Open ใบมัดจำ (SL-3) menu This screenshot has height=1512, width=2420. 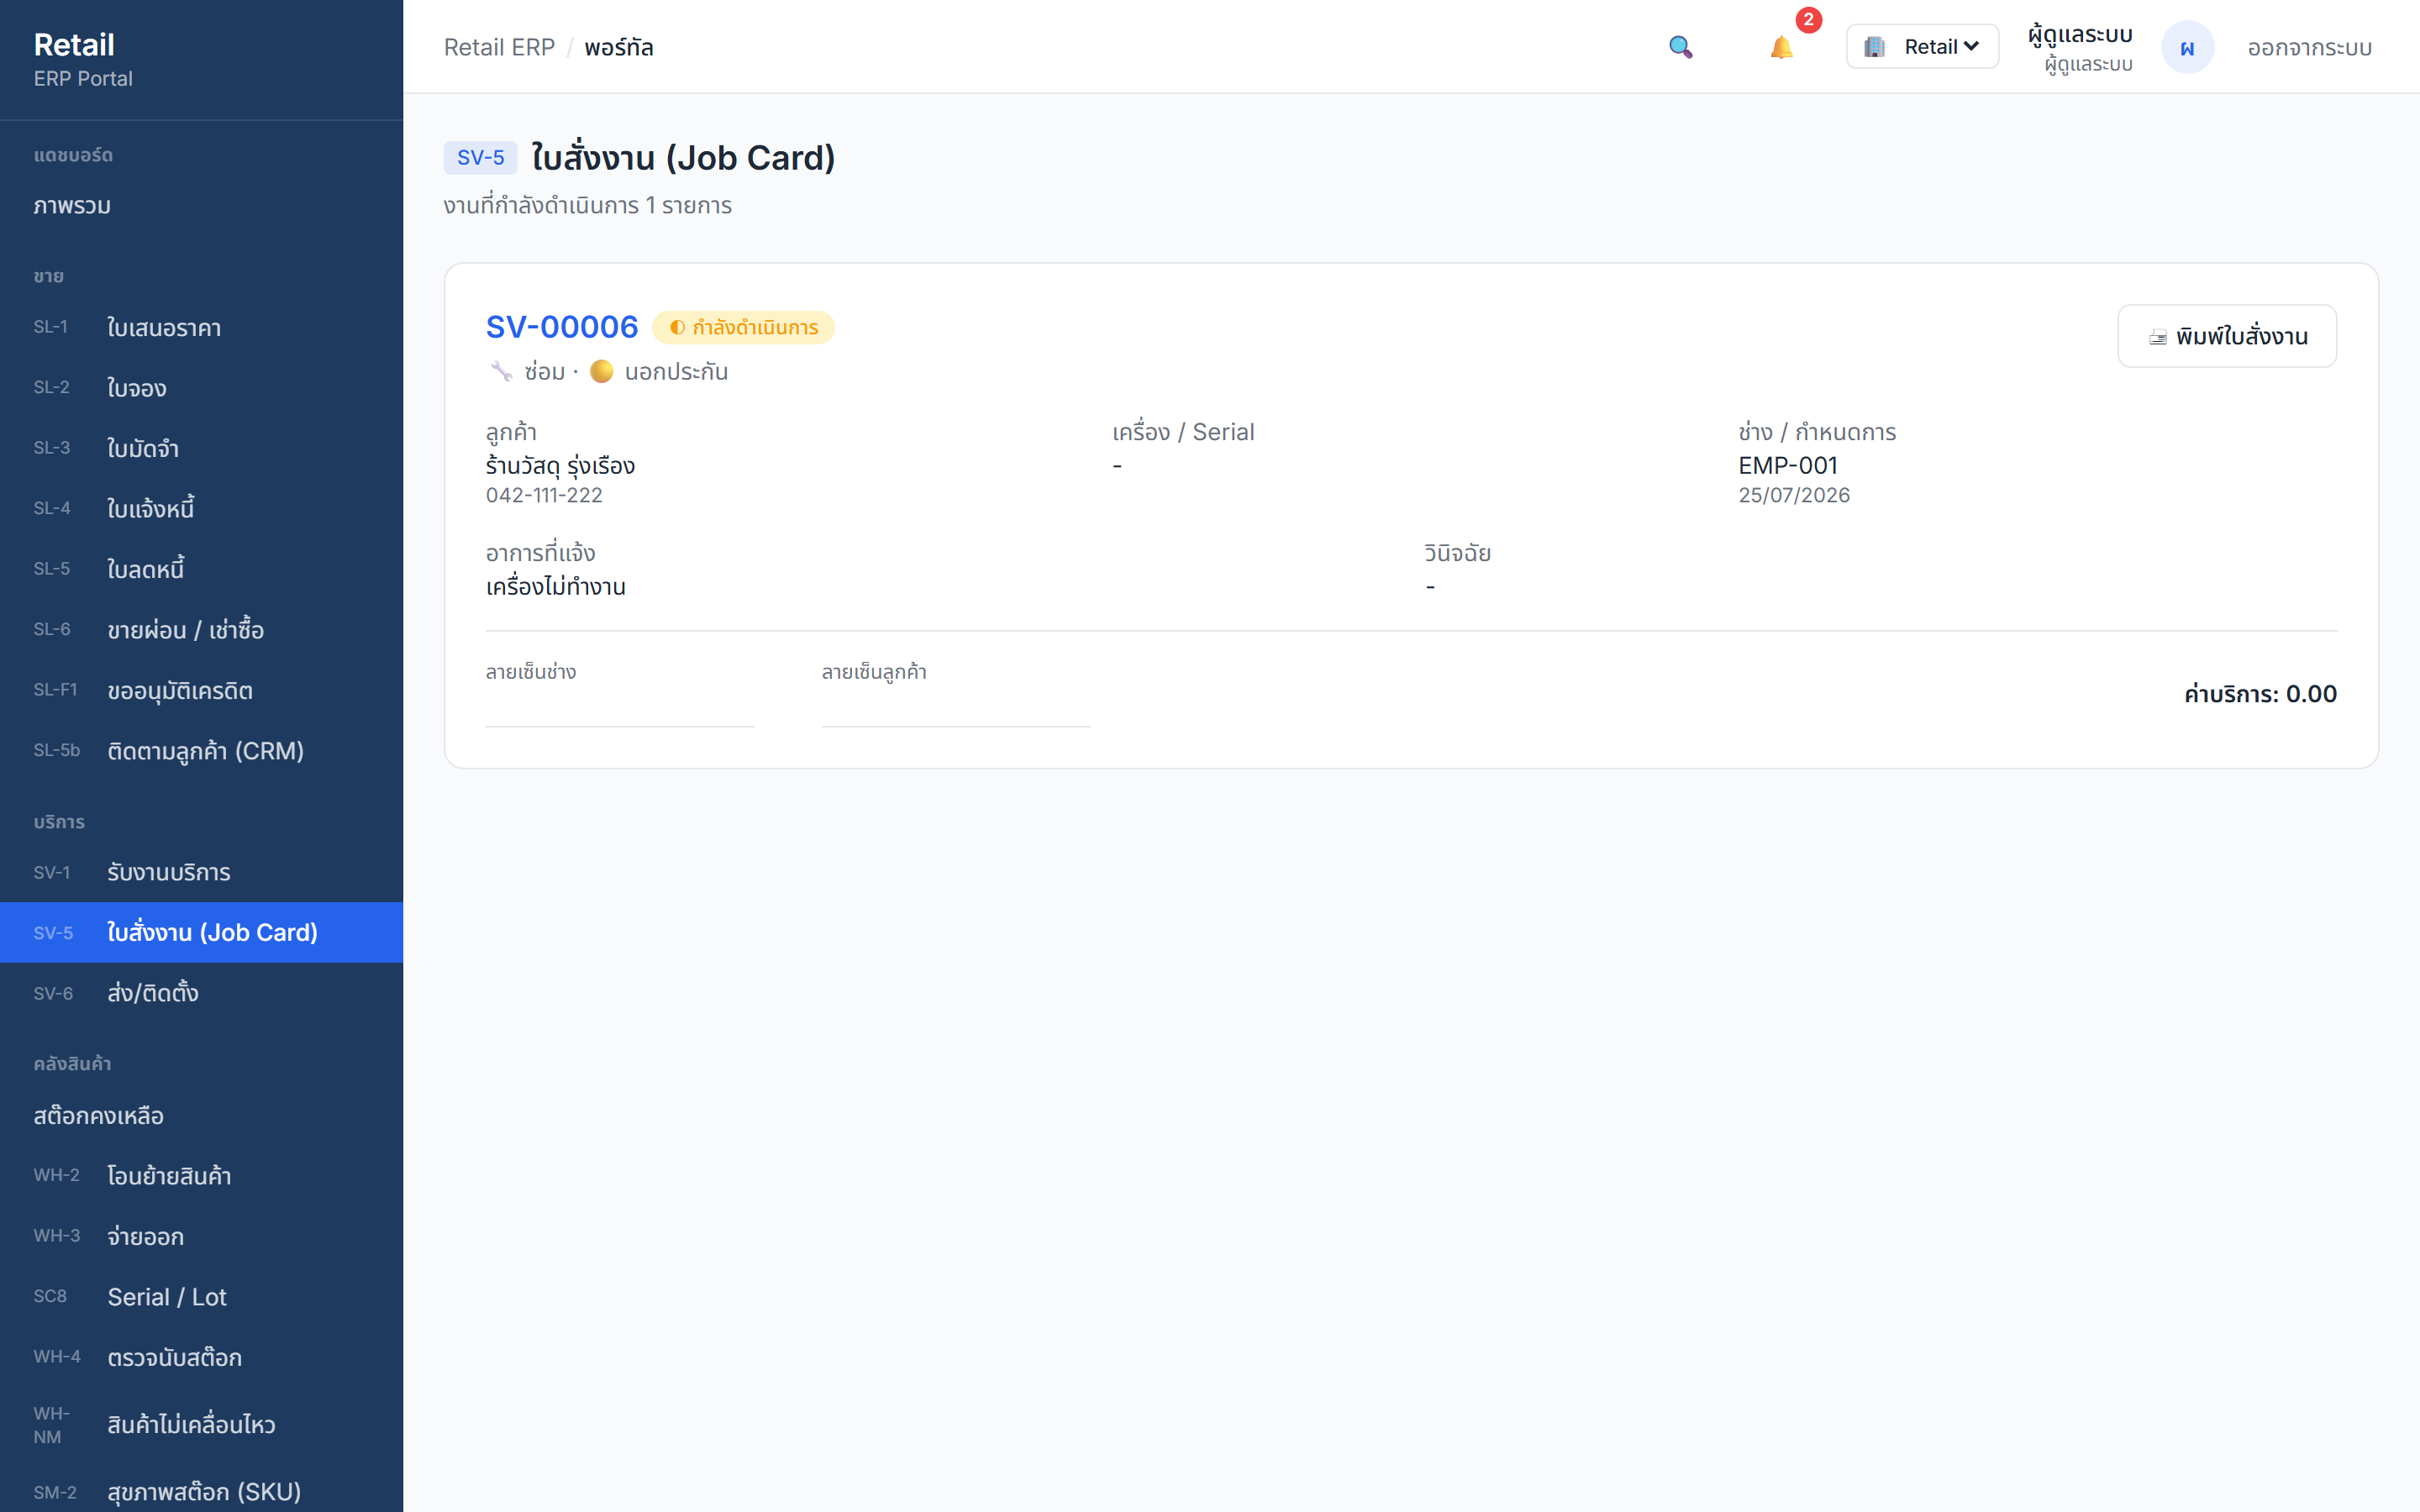click(201, 448)
